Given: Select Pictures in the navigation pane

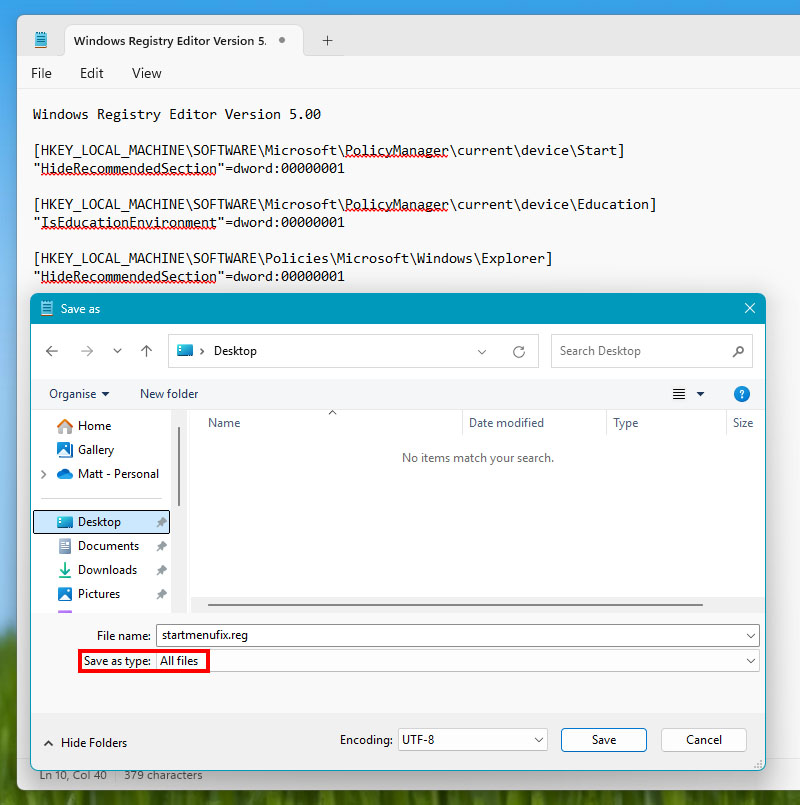Looking at the screenshot, I should click(x=101, y=594).
